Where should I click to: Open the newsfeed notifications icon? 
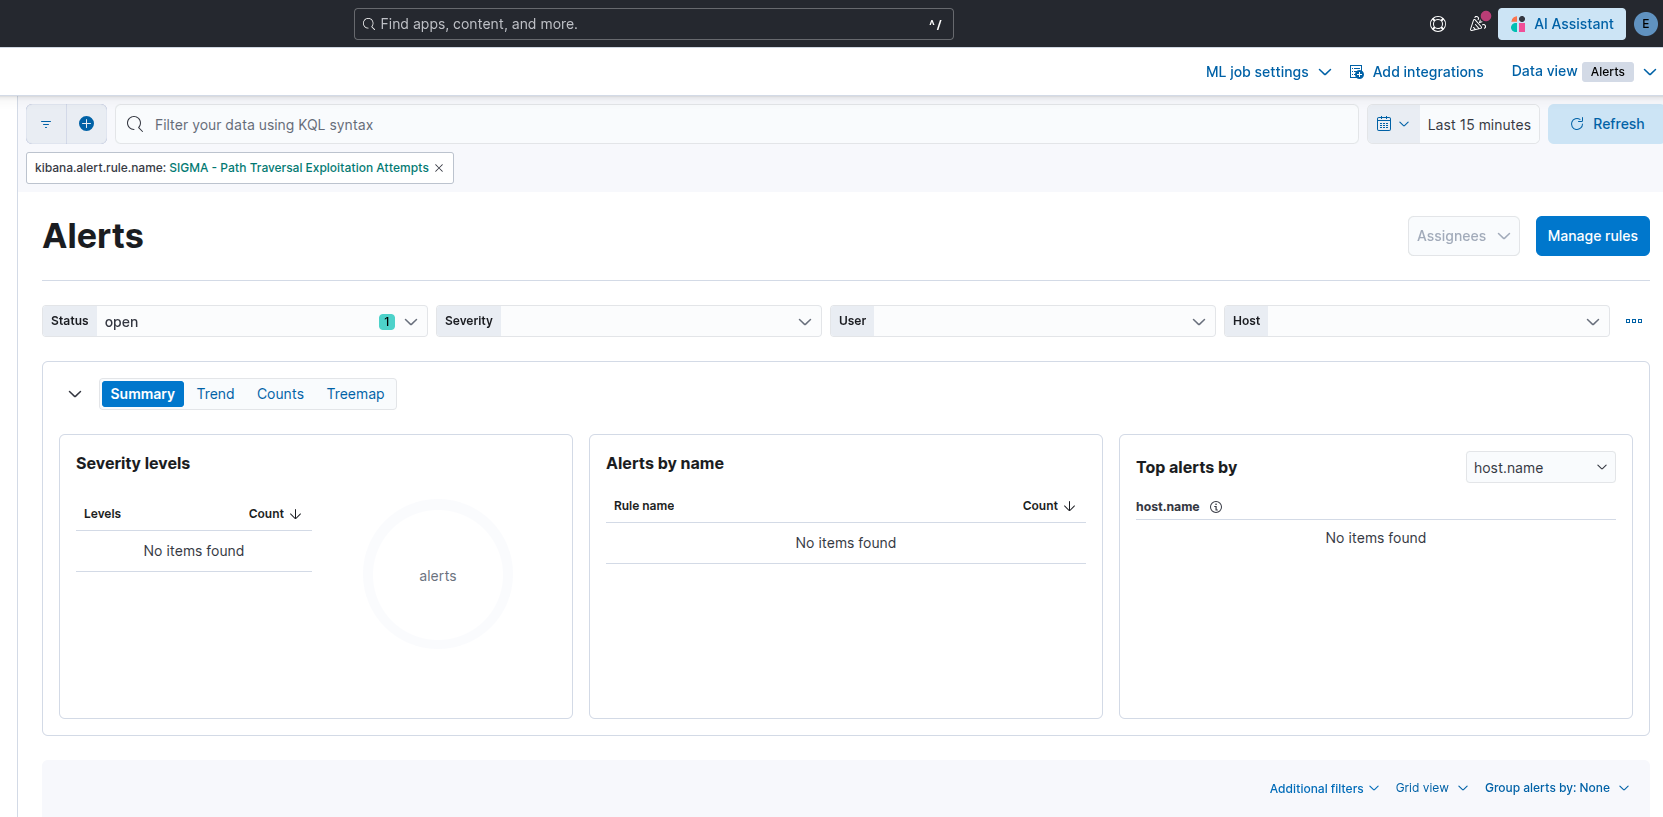(1477, 24)
